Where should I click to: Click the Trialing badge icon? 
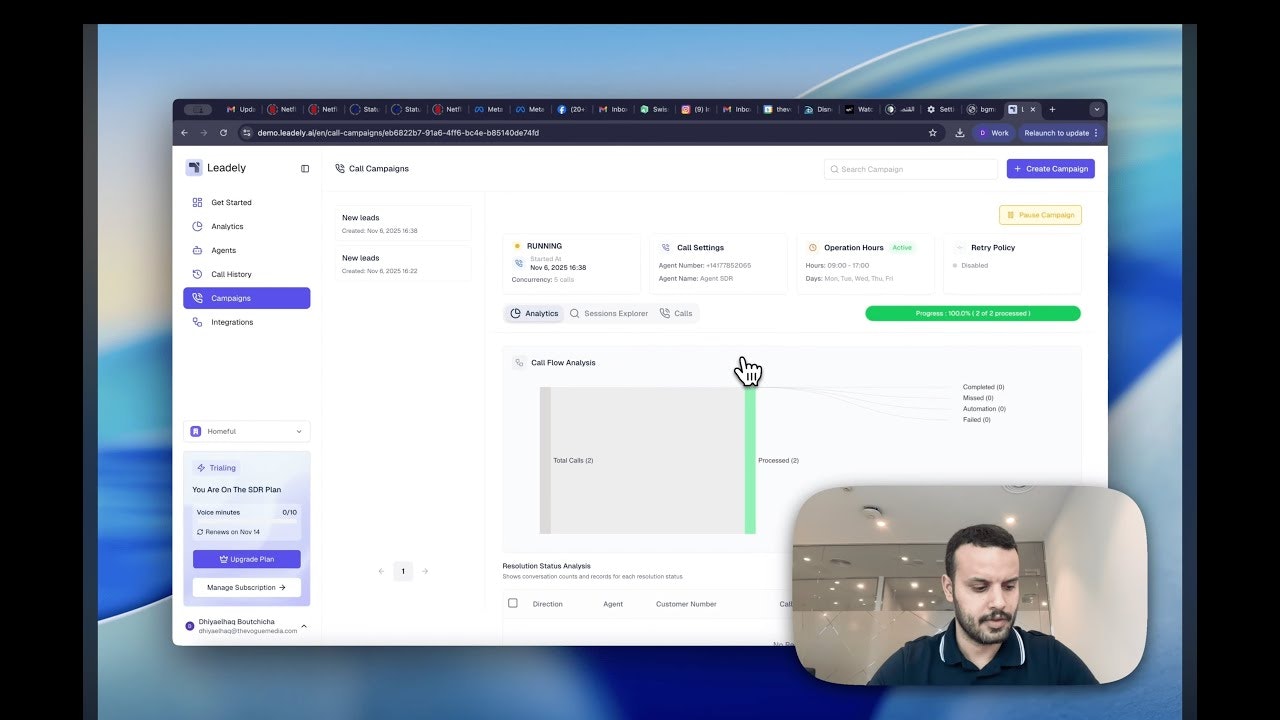201,468
